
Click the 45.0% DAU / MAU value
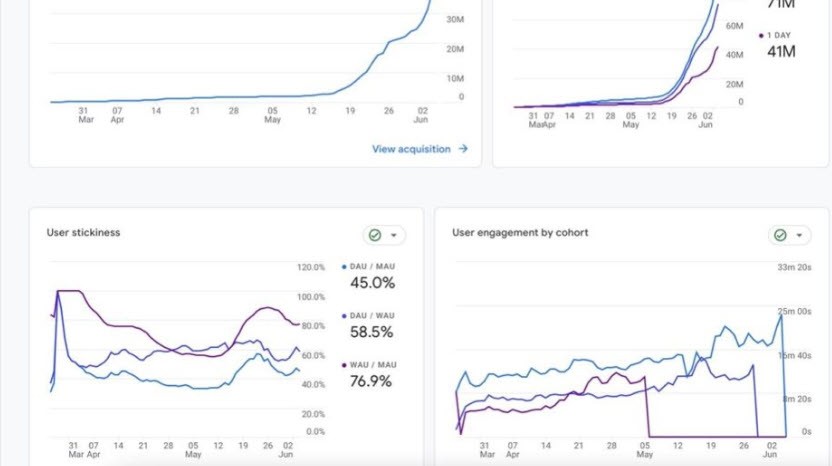pos(372,283)
